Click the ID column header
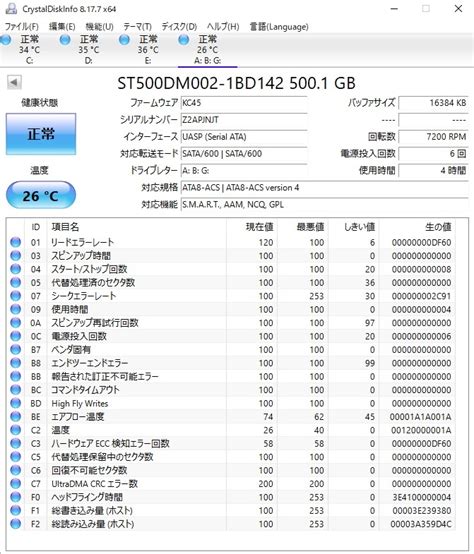 (36, 227)
